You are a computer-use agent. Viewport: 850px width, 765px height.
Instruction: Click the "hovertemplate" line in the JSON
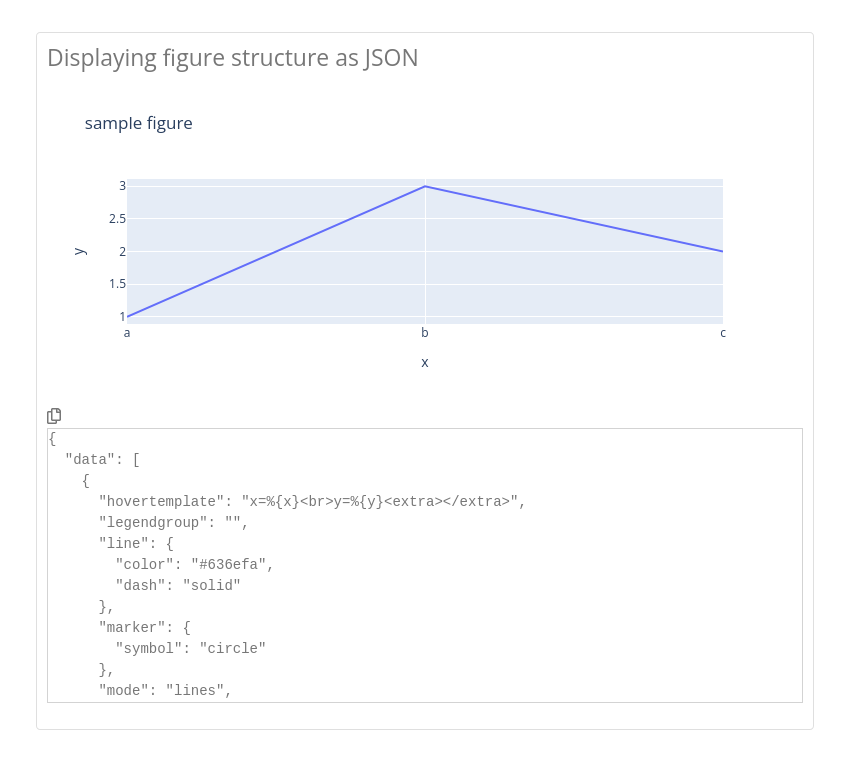click(311, 501)
